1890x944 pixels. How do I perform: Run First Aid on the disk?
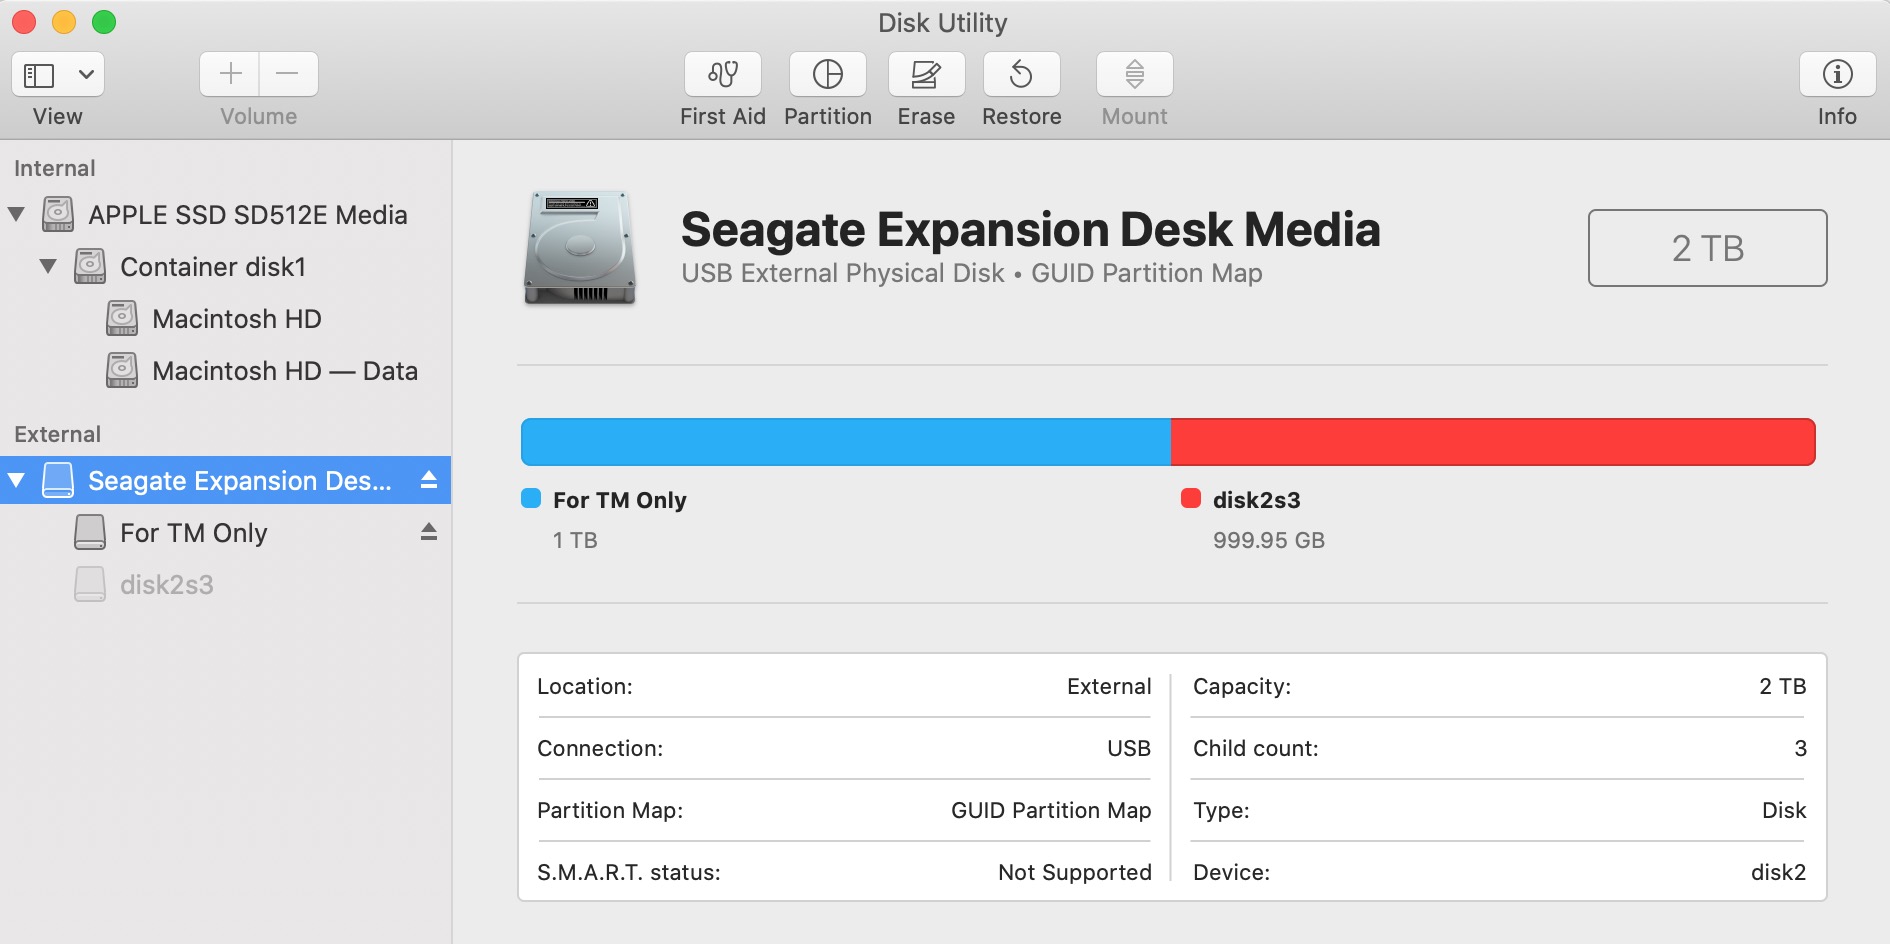722,75
